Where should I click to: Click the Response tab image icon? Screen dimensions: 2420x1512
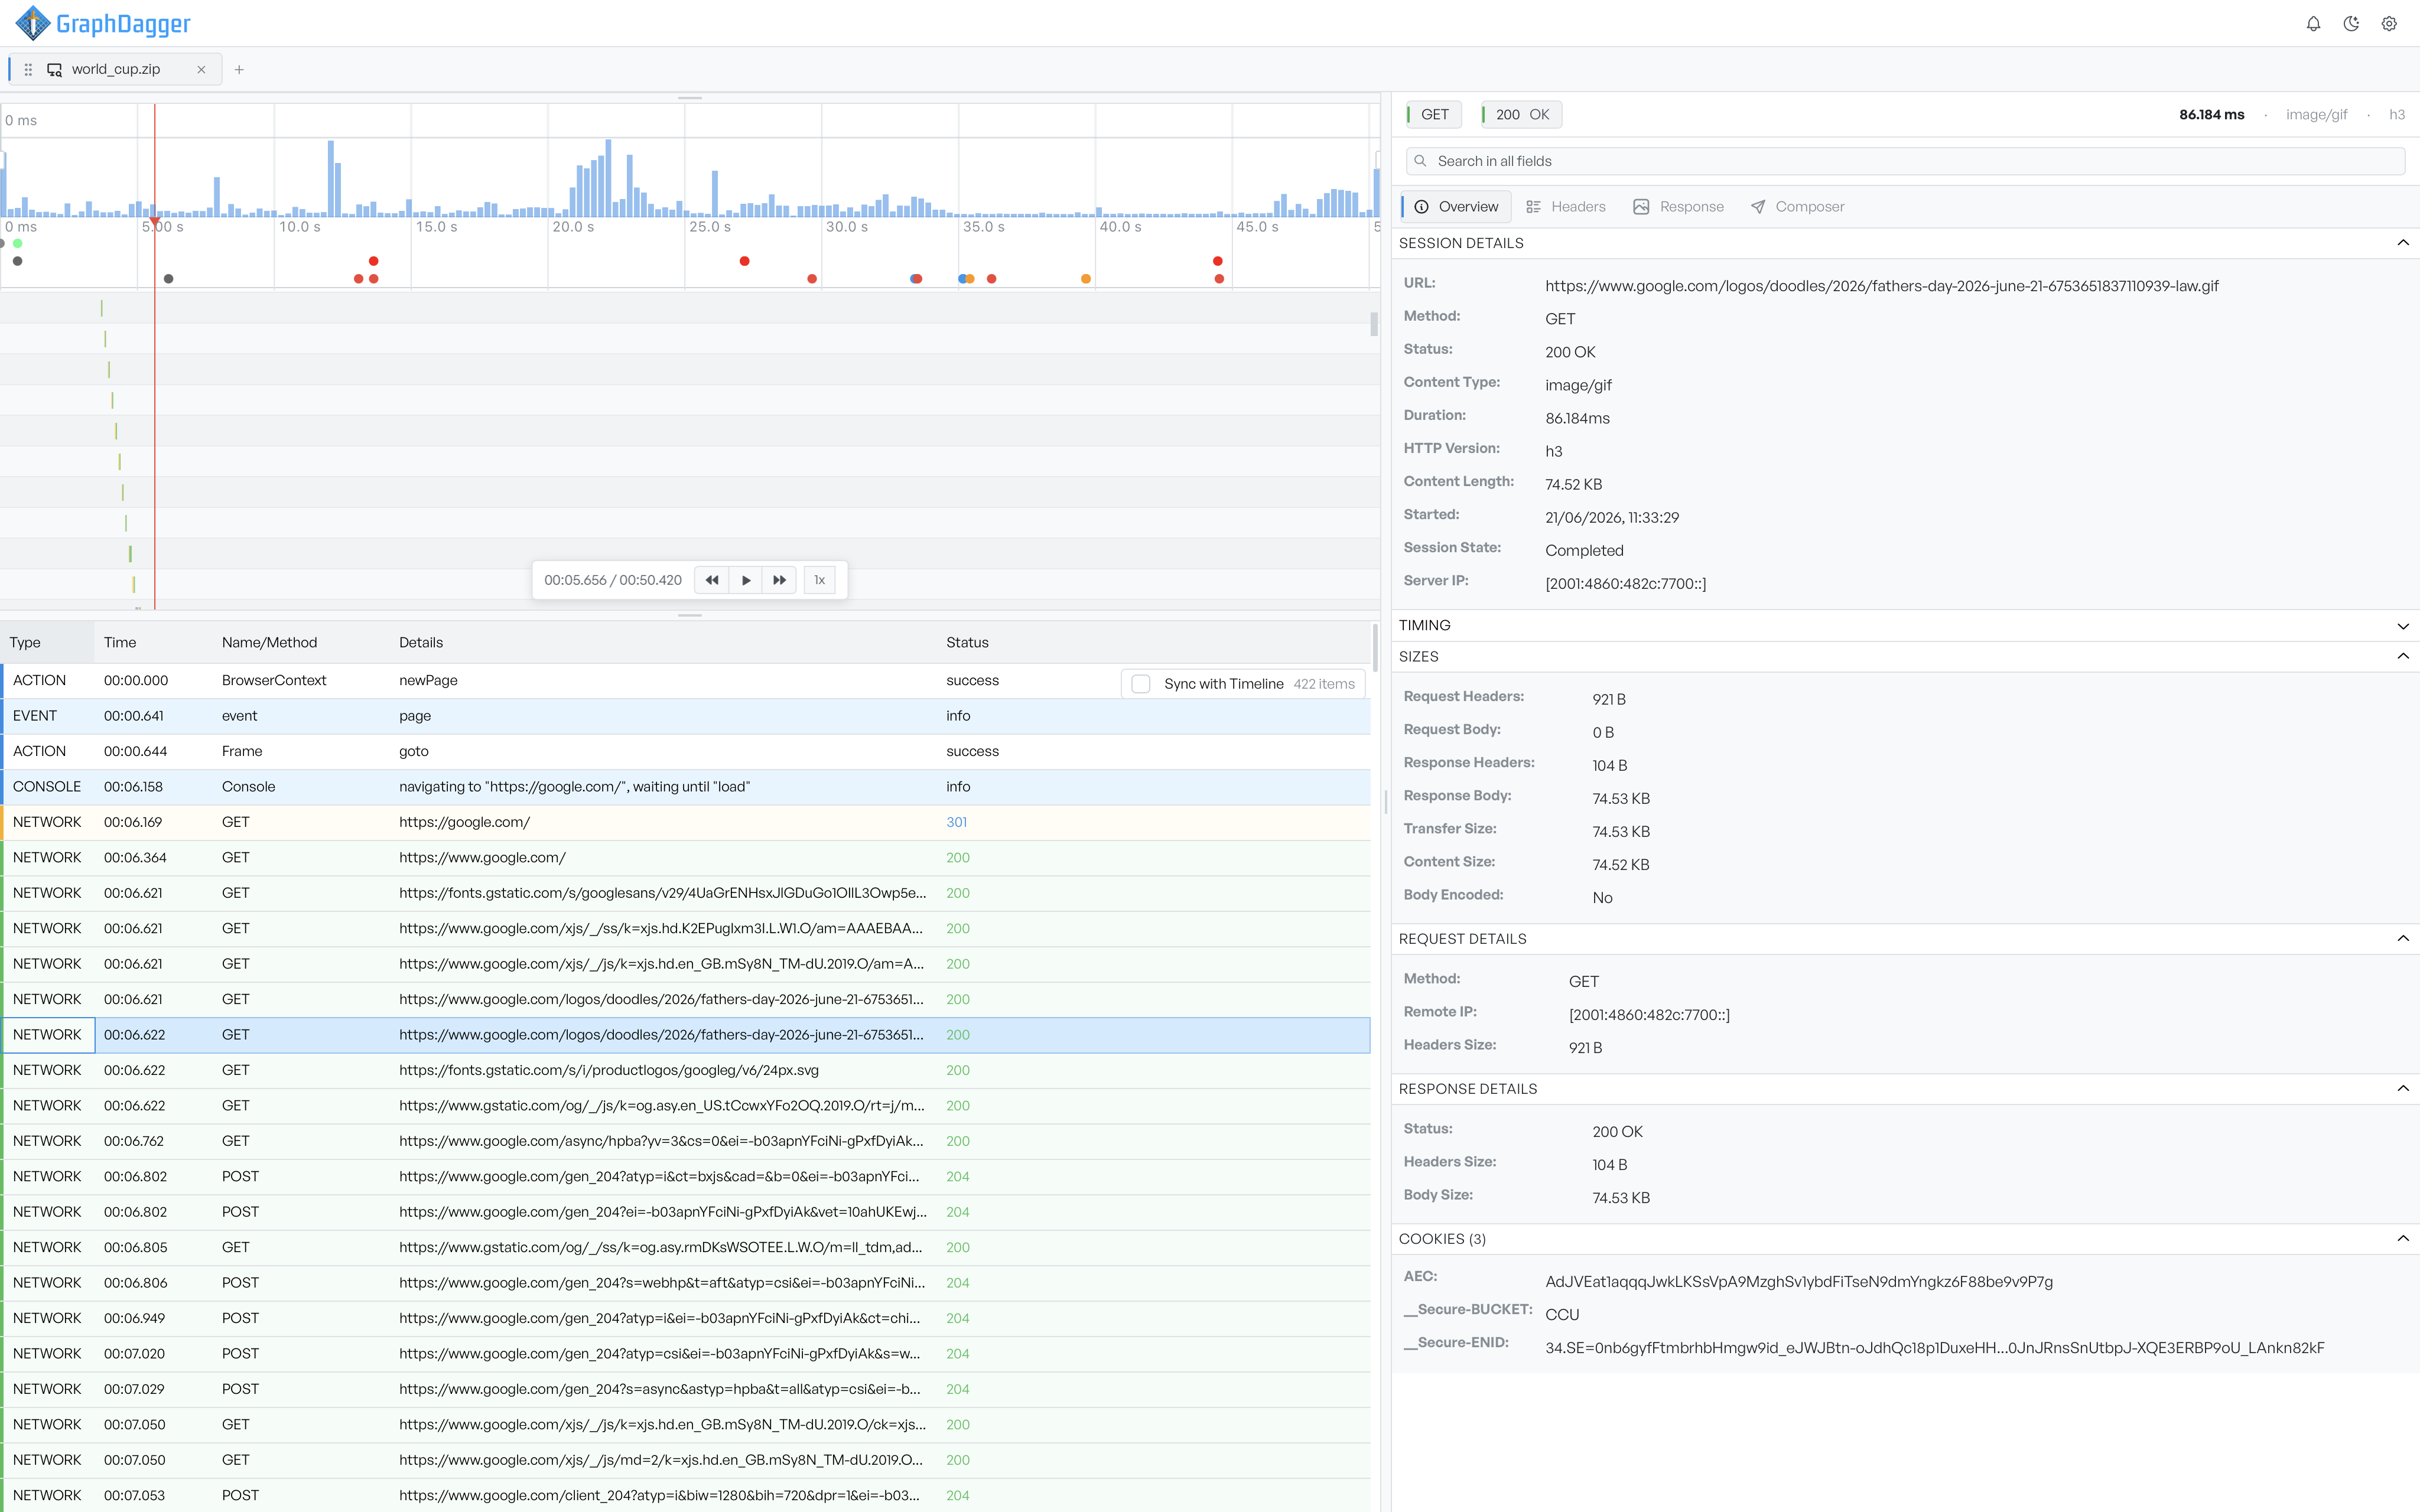pyautogui.click(x=1641, y=207)
